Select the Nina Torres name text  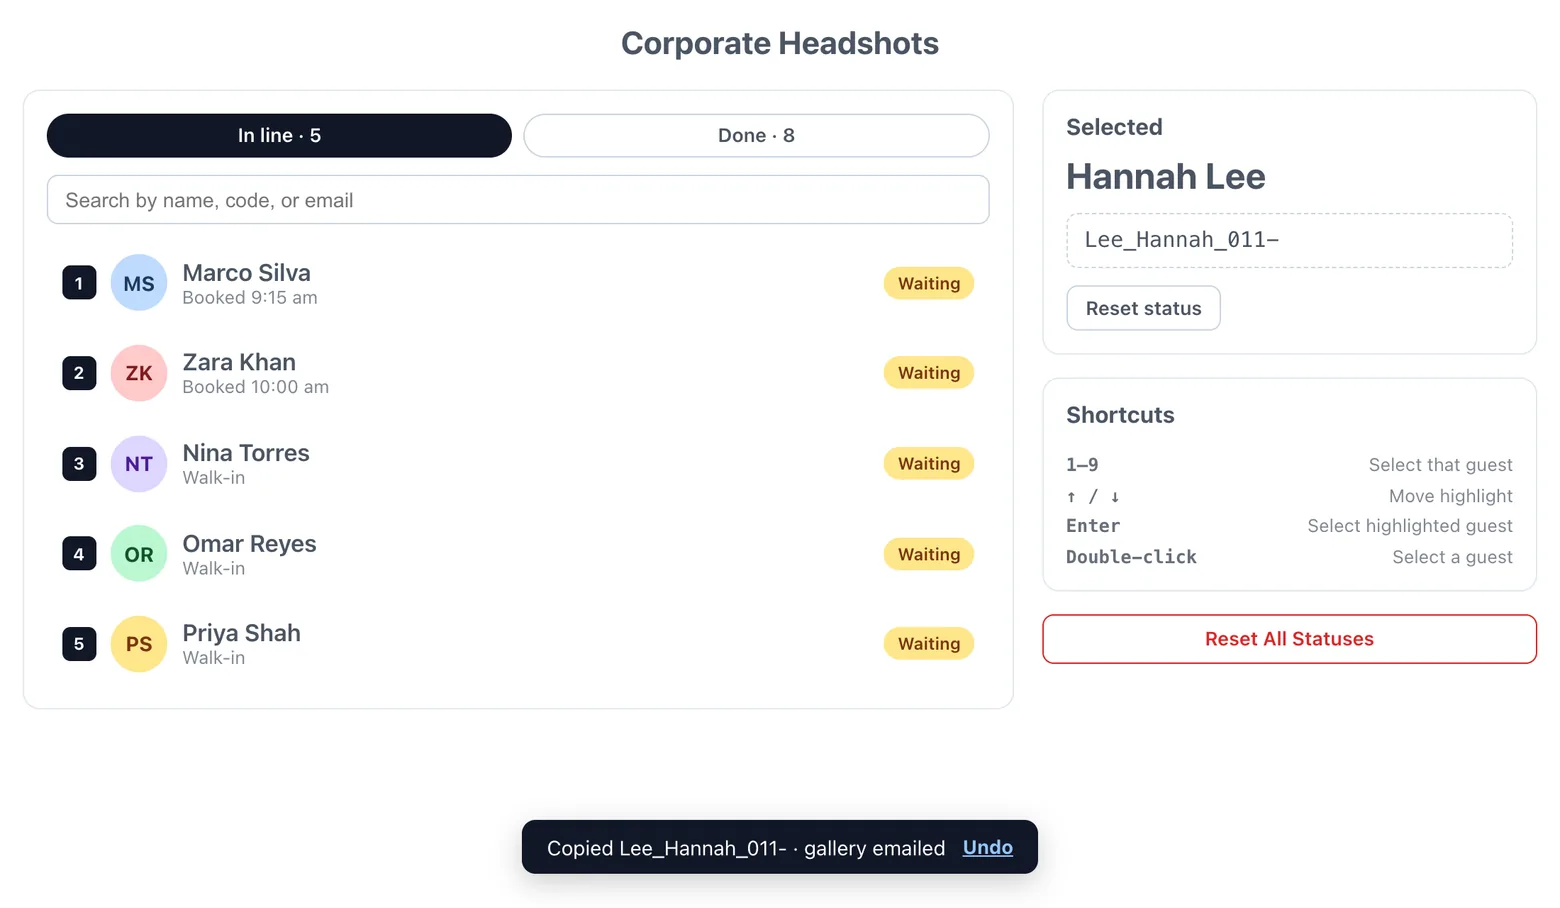click(246, 453)
